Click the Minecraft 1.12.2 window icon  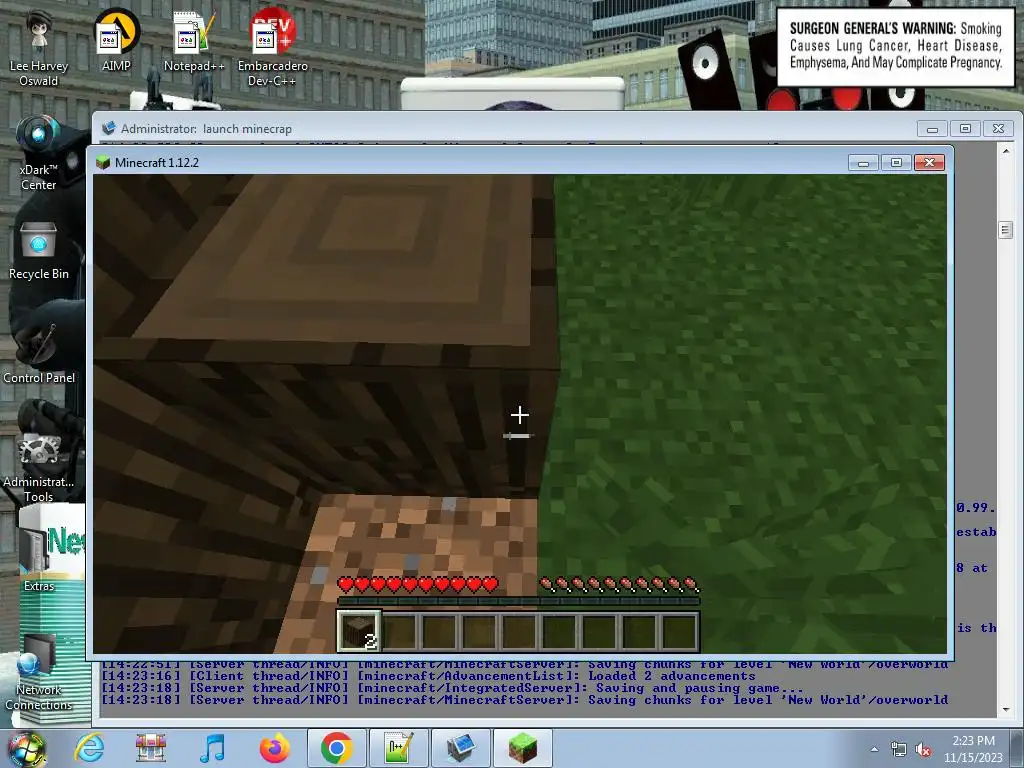[103, 162]
